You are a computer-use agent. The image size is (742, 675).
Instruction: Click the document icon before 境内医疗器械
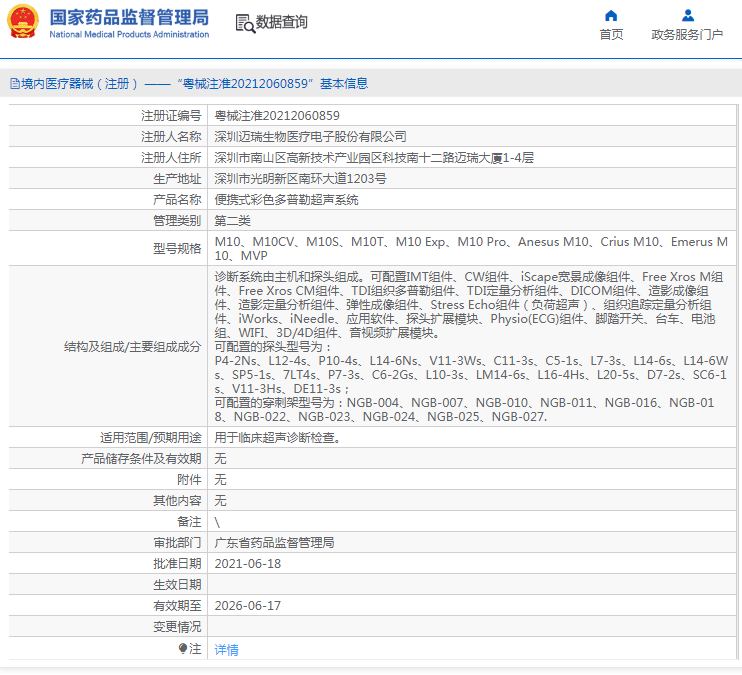click(x=15, y=84)
